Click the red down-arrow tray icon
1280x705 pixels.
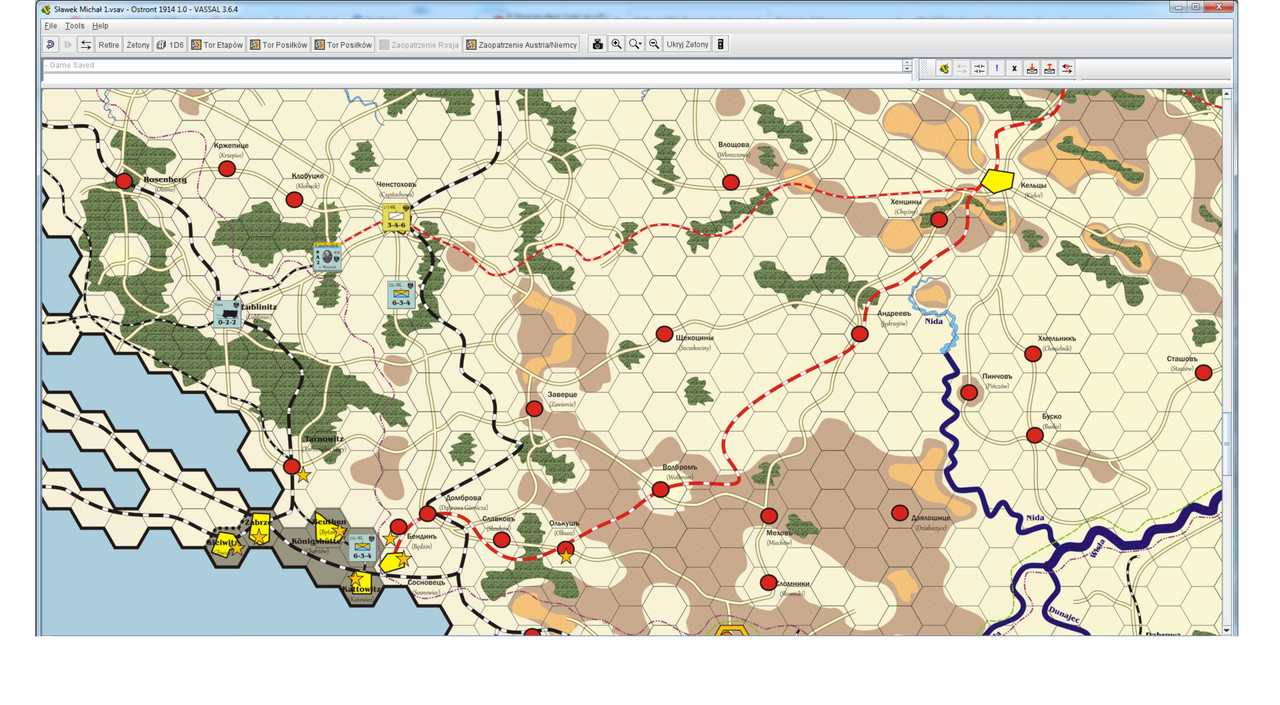pos(1032,68)
